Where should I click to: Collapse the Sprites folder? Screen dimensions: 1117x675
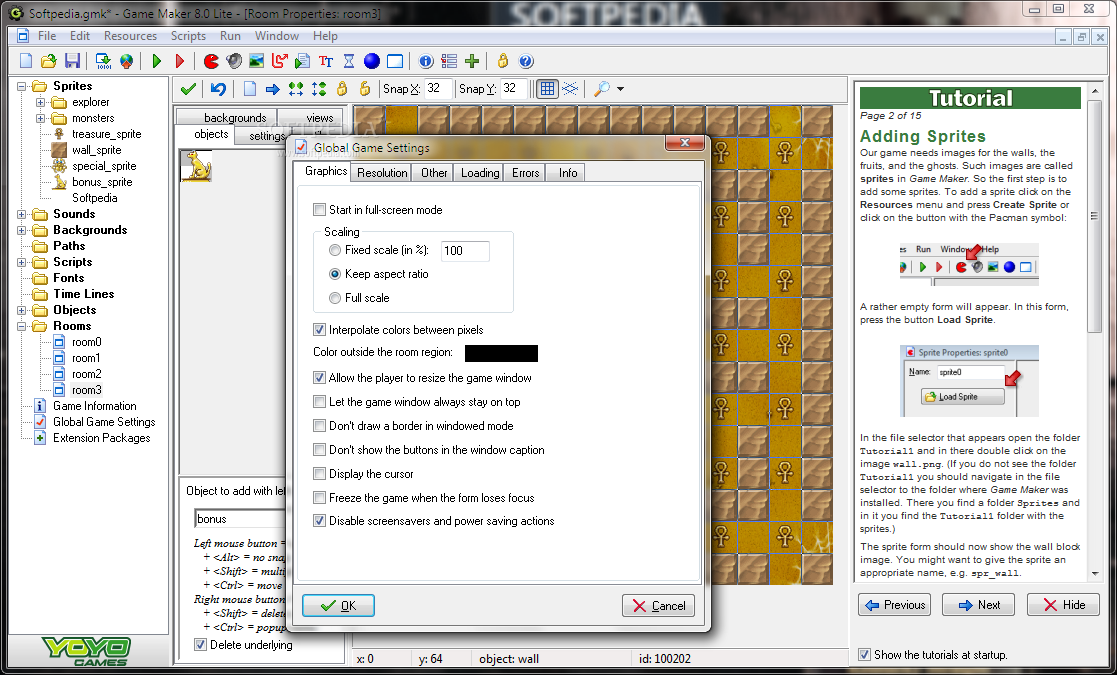pos(21,86)
